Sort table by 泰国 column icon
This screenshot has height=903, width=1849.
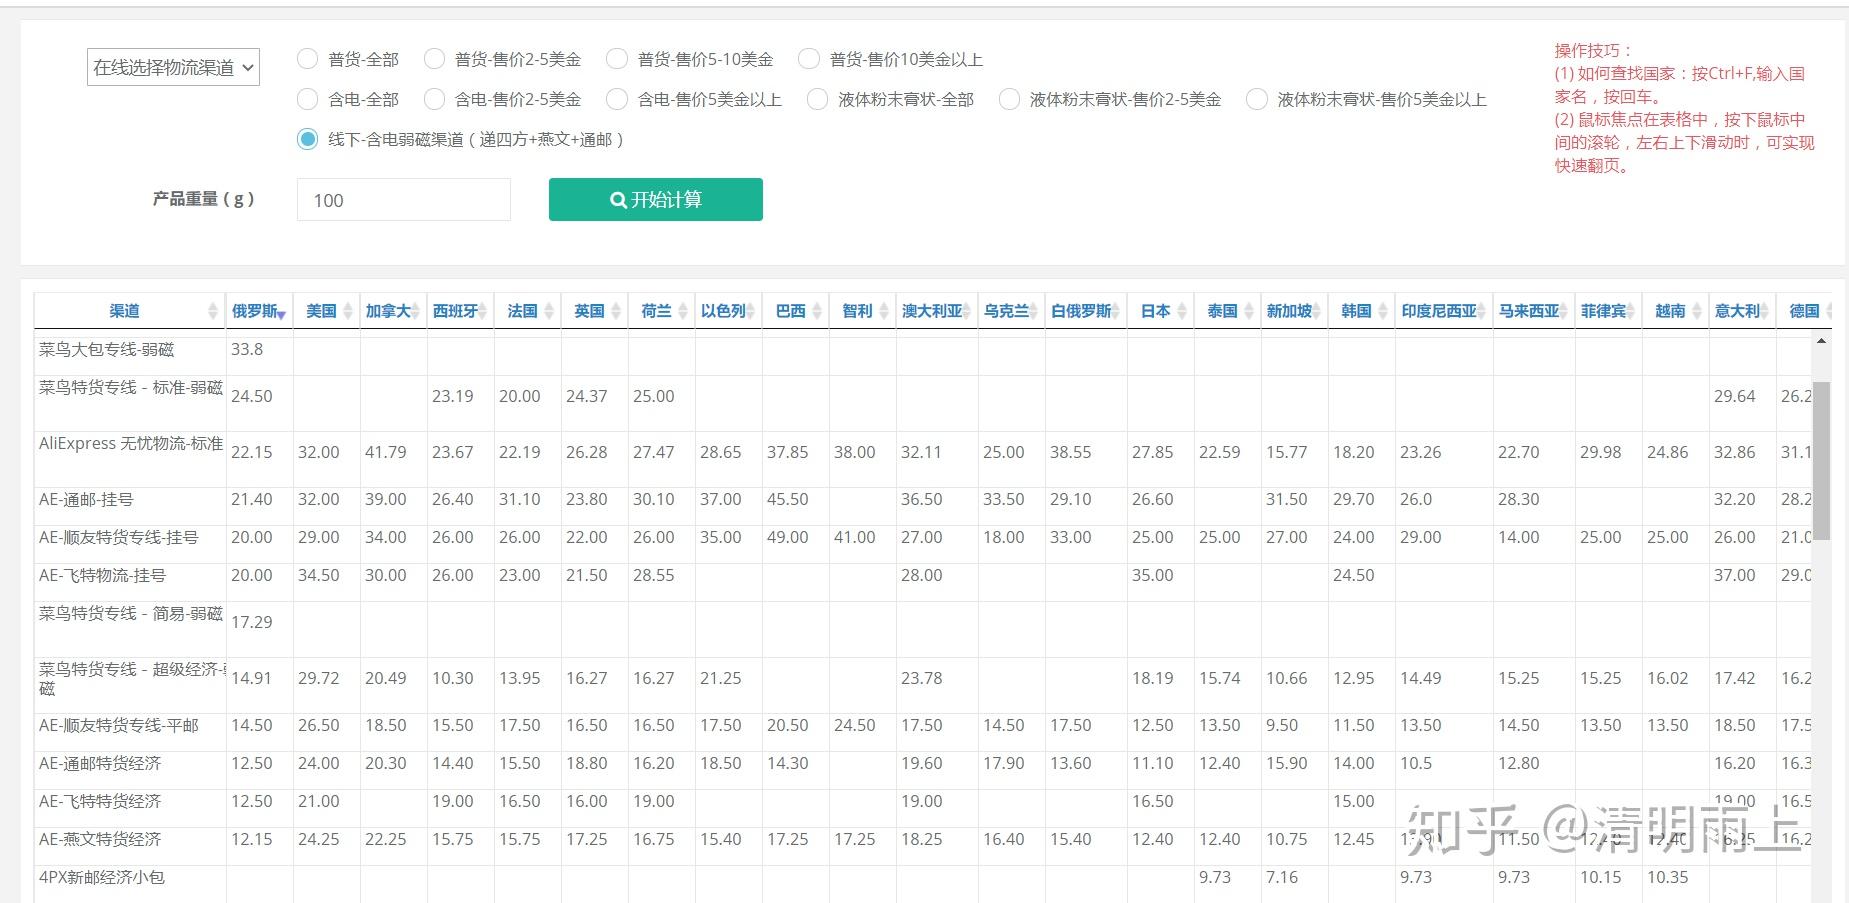click(x=1250, y=311)
